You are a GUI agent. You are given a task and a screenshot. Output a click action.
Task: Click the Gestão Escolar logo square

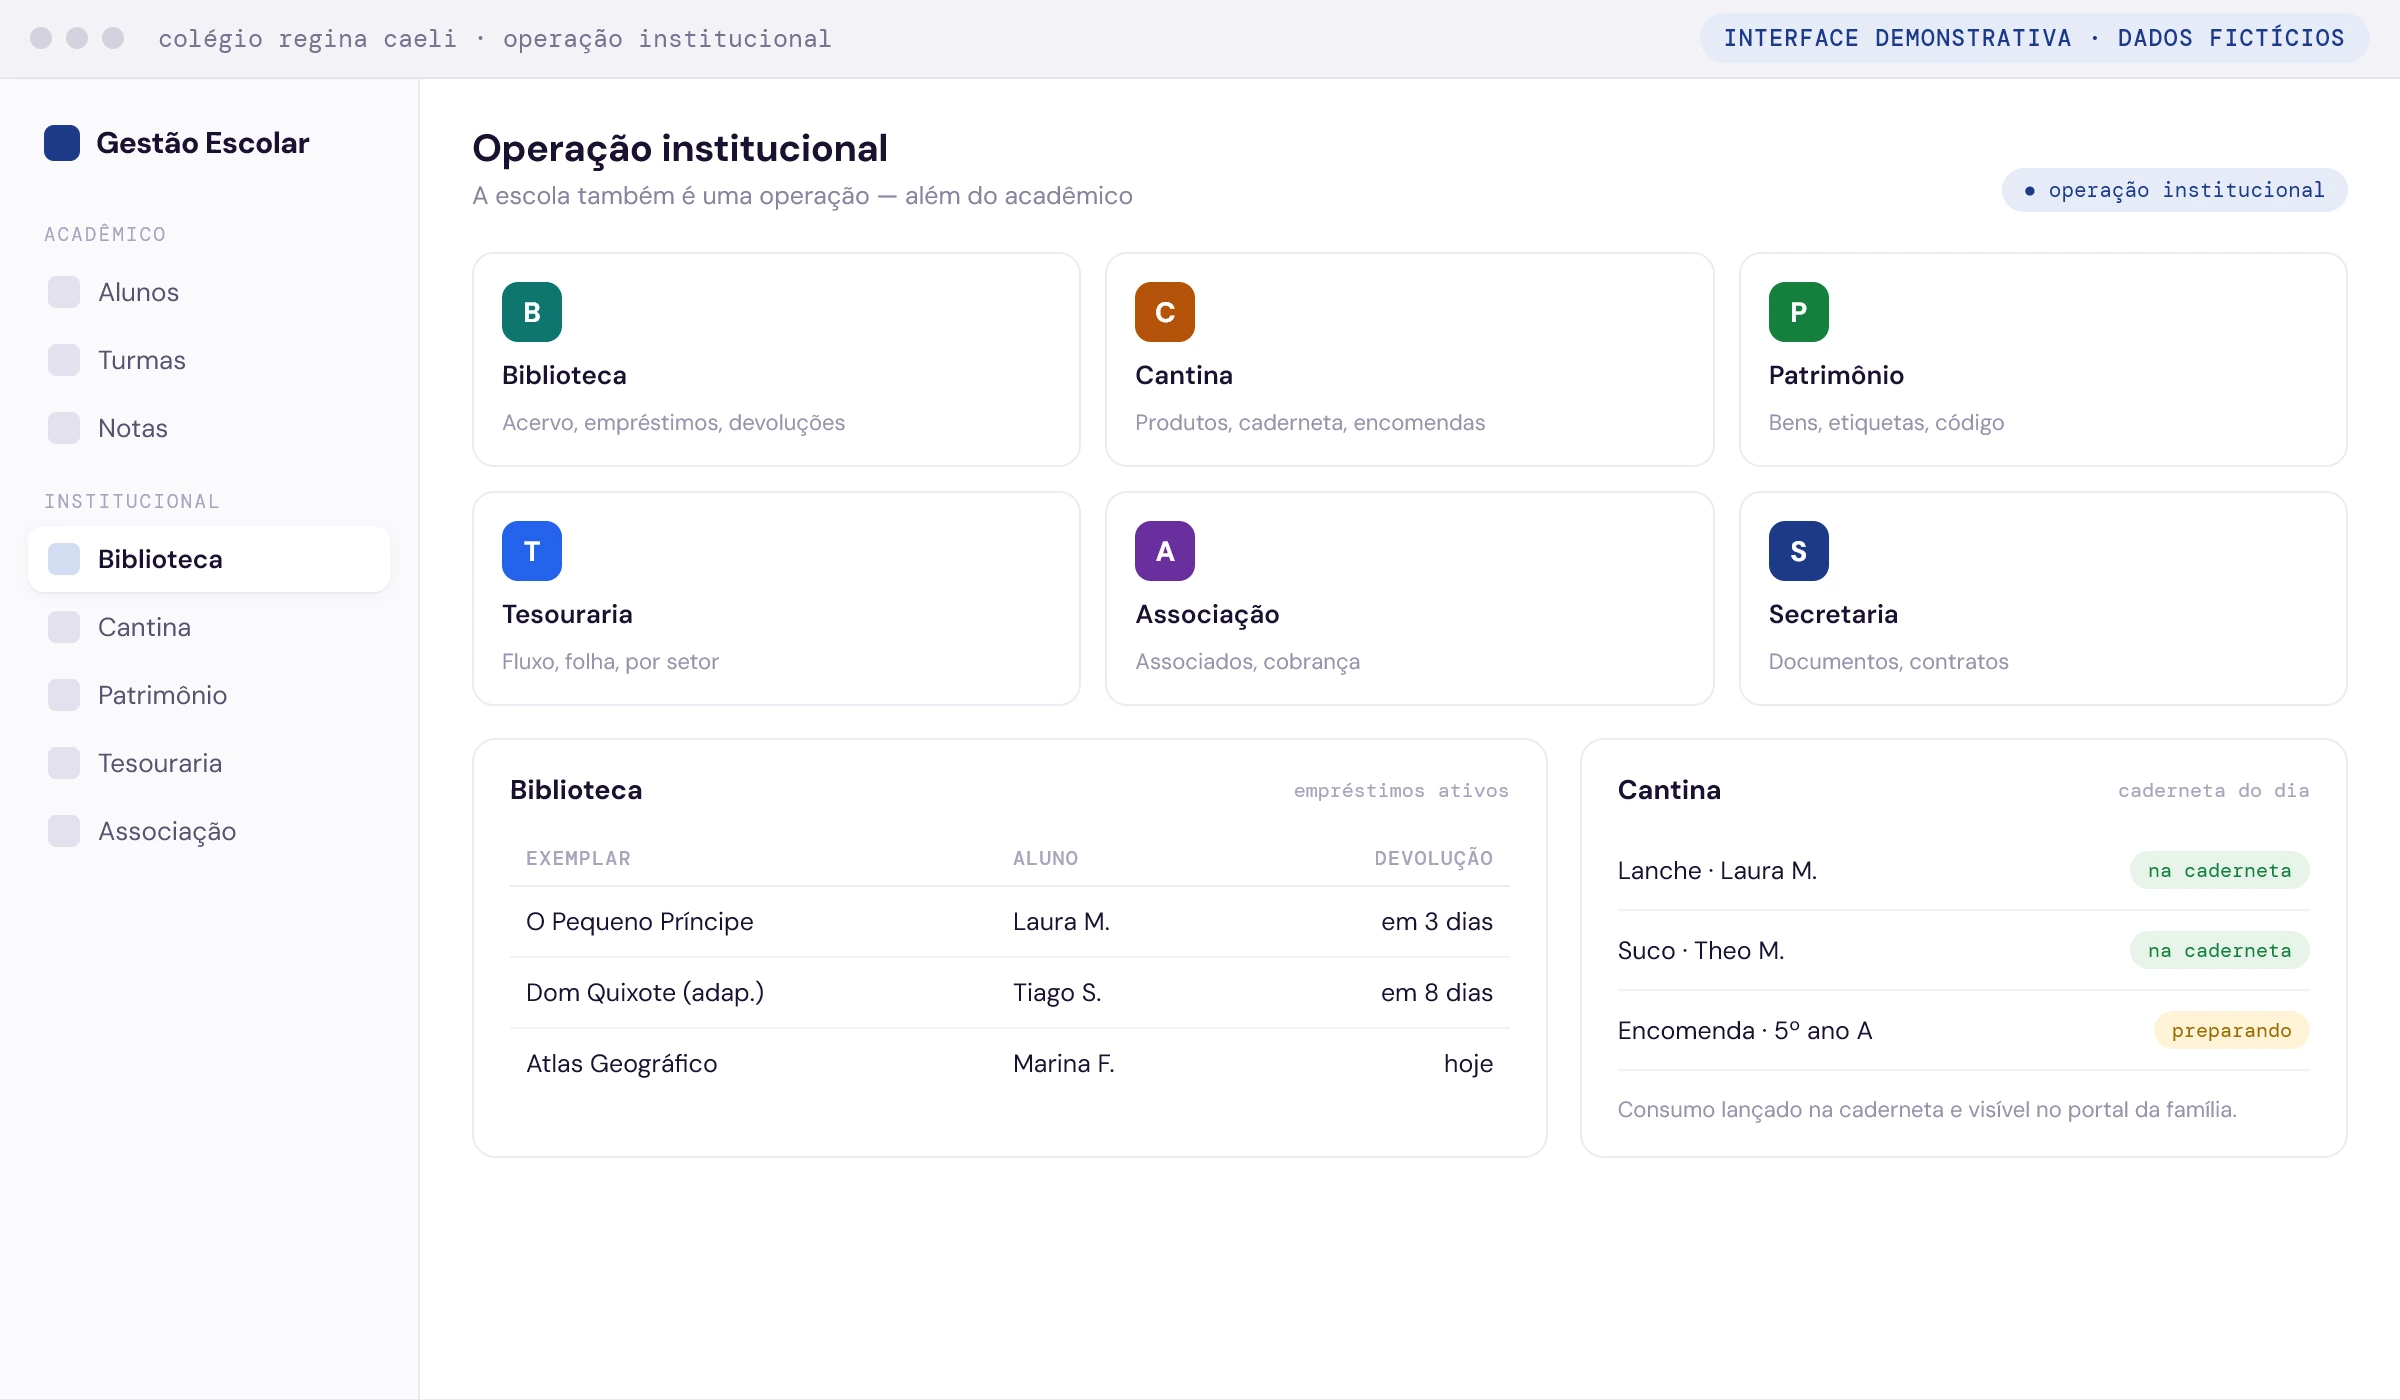pos(62,143)
